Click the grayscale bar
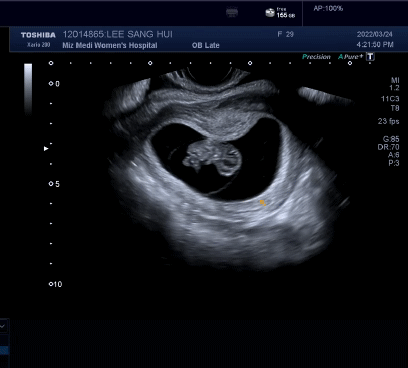Viewport: 408px width, 368px height. point(28,88)
